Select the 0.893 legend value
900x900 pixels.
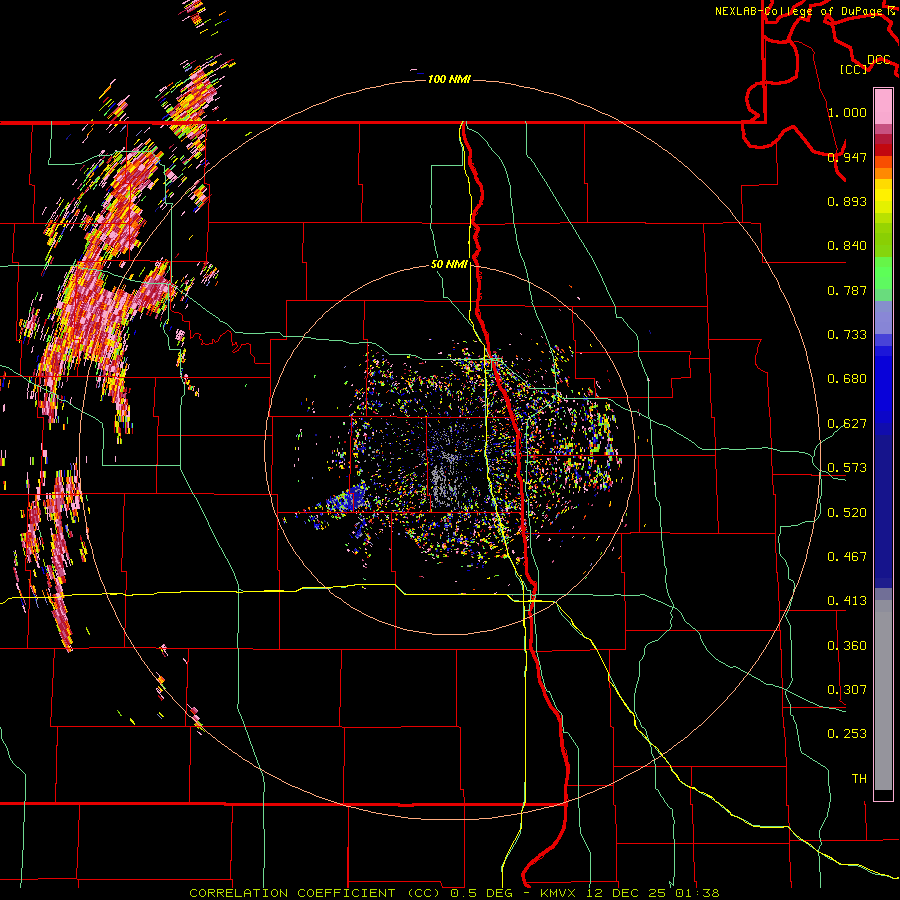pos(847,201)
